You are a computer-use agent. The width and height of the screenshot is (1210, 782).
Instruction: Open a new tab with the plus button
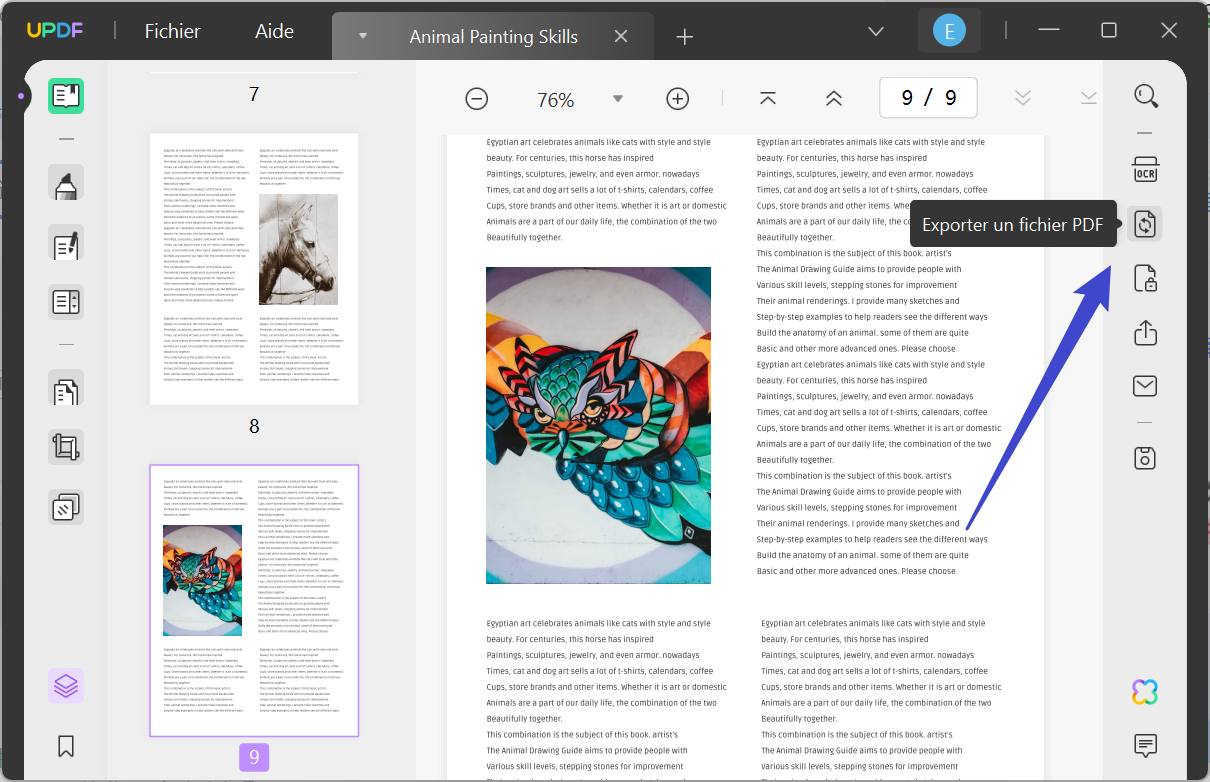(x=684, y=36)
